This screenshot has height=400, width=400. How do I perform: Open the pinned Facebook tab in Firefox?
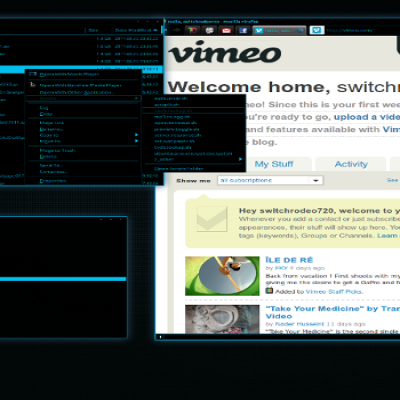click(243, 30)
